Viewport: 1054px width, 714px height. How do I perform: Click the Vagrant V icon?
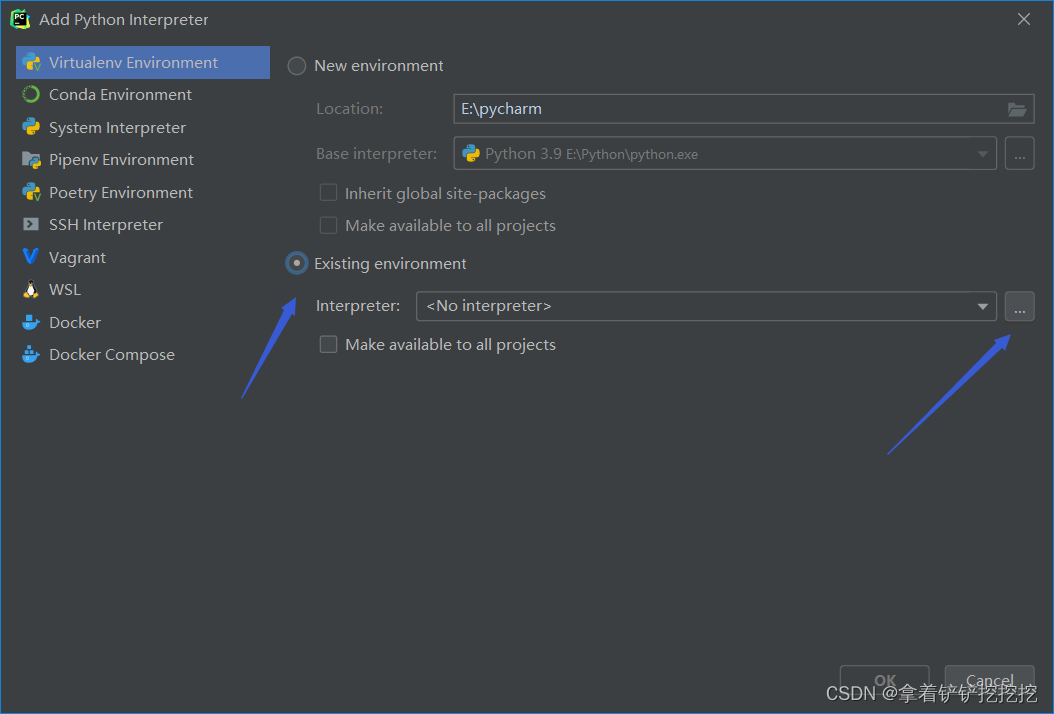click(x=31, y=257)
